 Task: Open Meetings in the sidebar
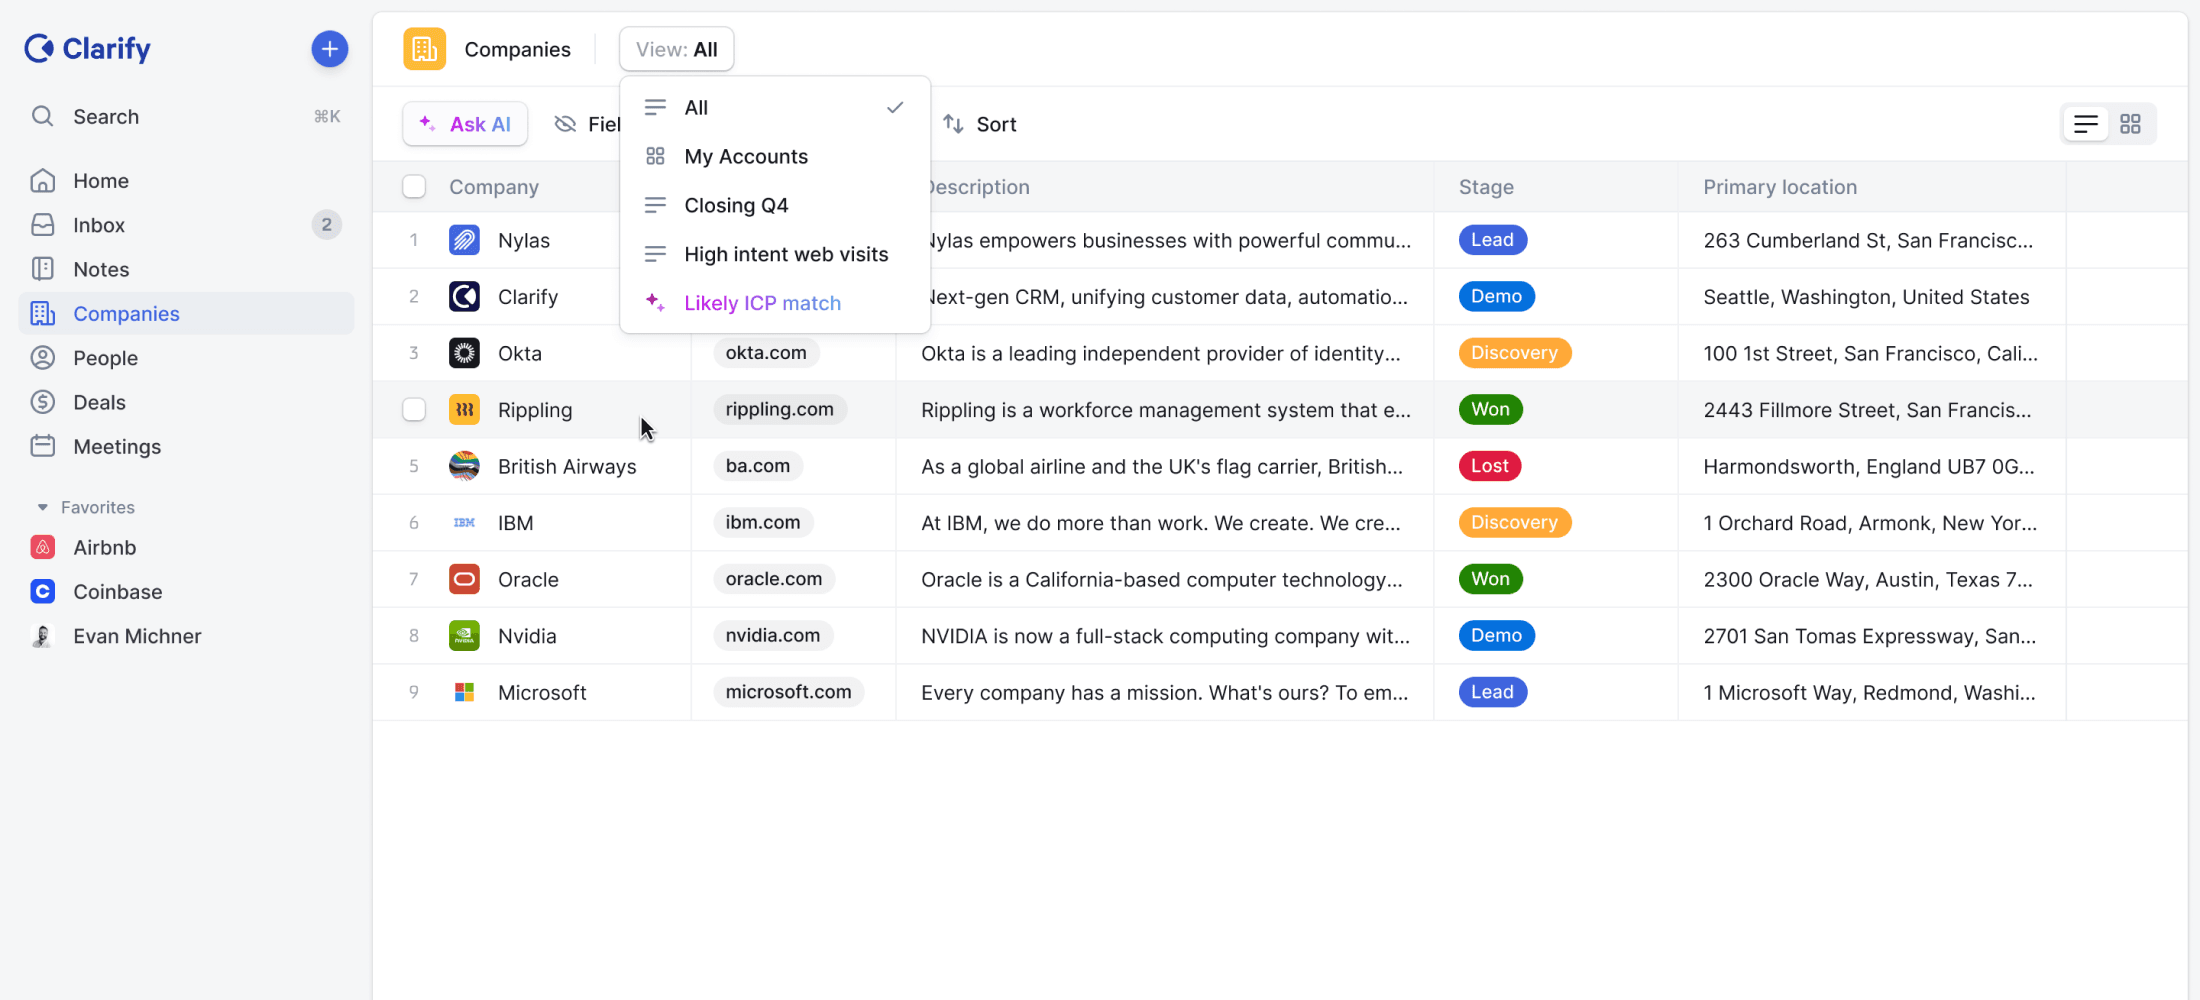[186, 446]
